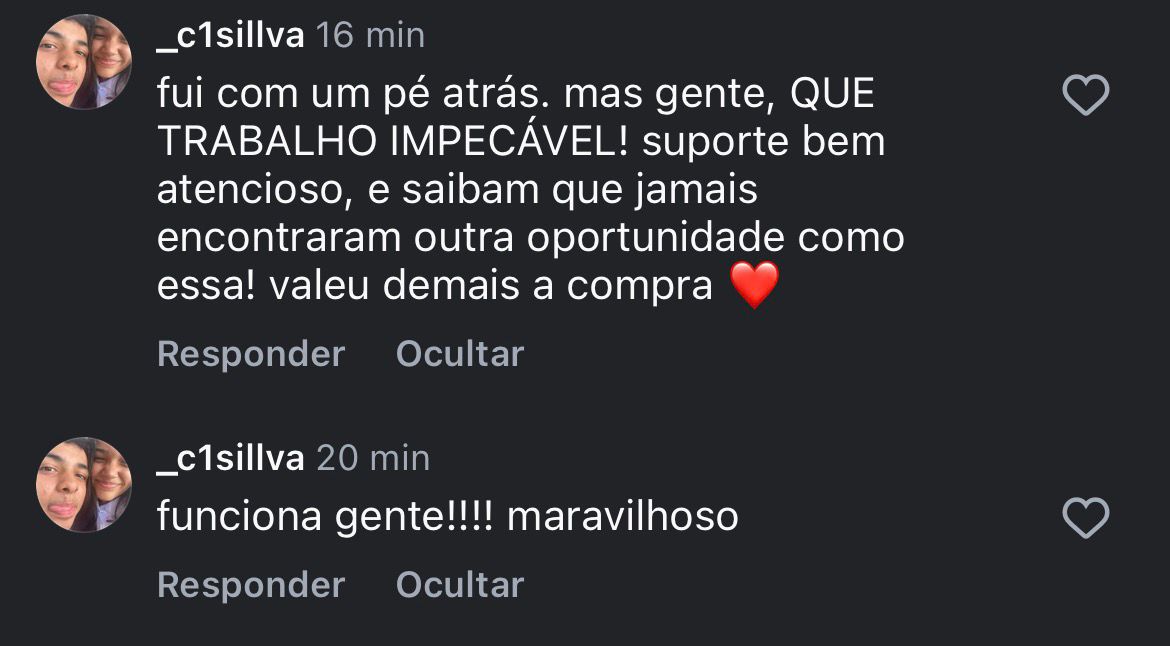Click the red heart emoji in comment

[x=755, y=287]
